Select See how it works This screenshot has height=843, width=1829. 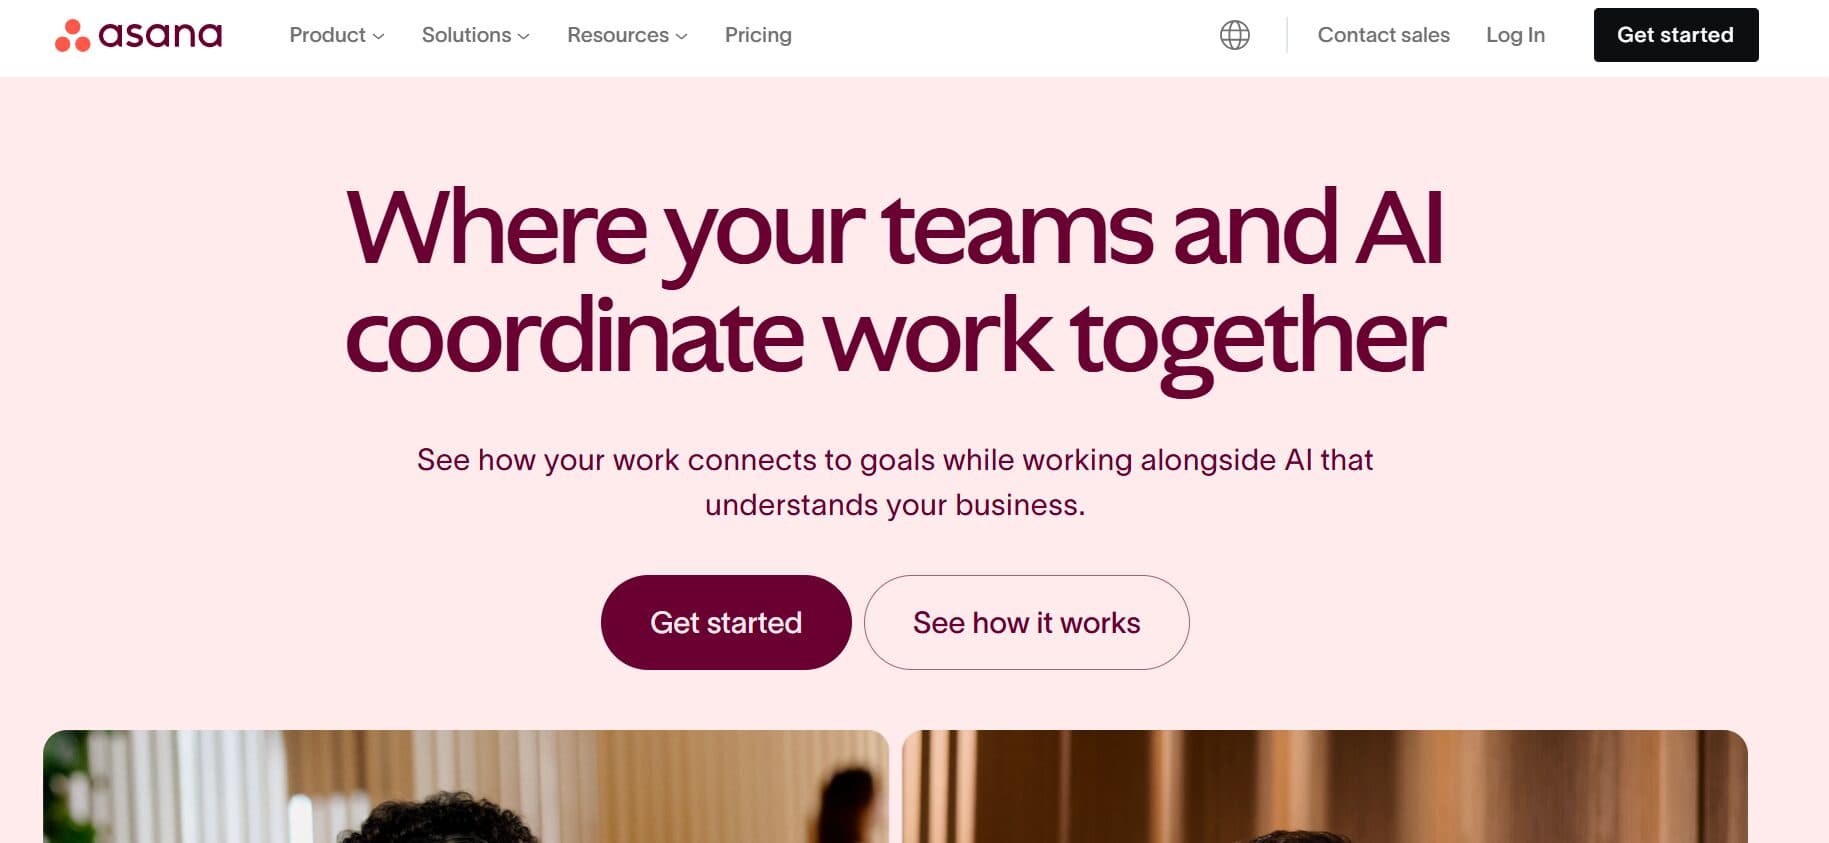click(x=1026, y=621)
